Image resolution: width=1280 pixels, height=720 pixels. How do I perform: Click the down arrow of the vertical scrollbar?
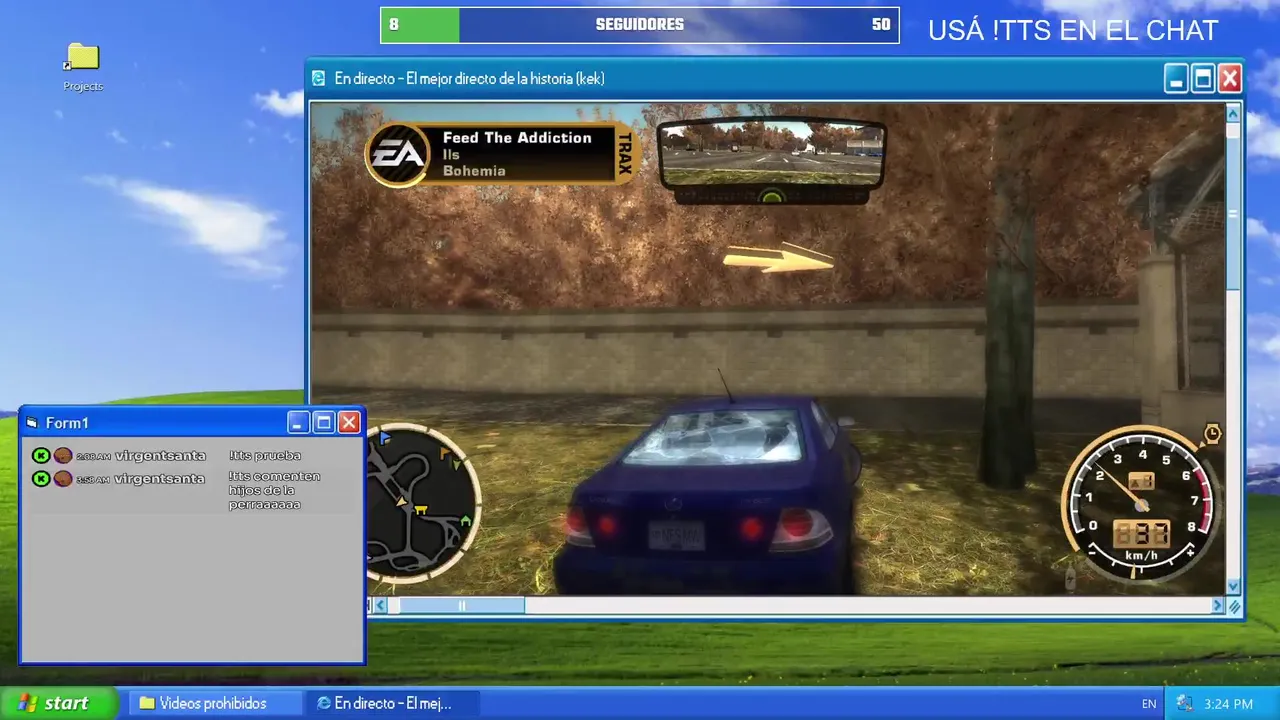point(1234,587)
